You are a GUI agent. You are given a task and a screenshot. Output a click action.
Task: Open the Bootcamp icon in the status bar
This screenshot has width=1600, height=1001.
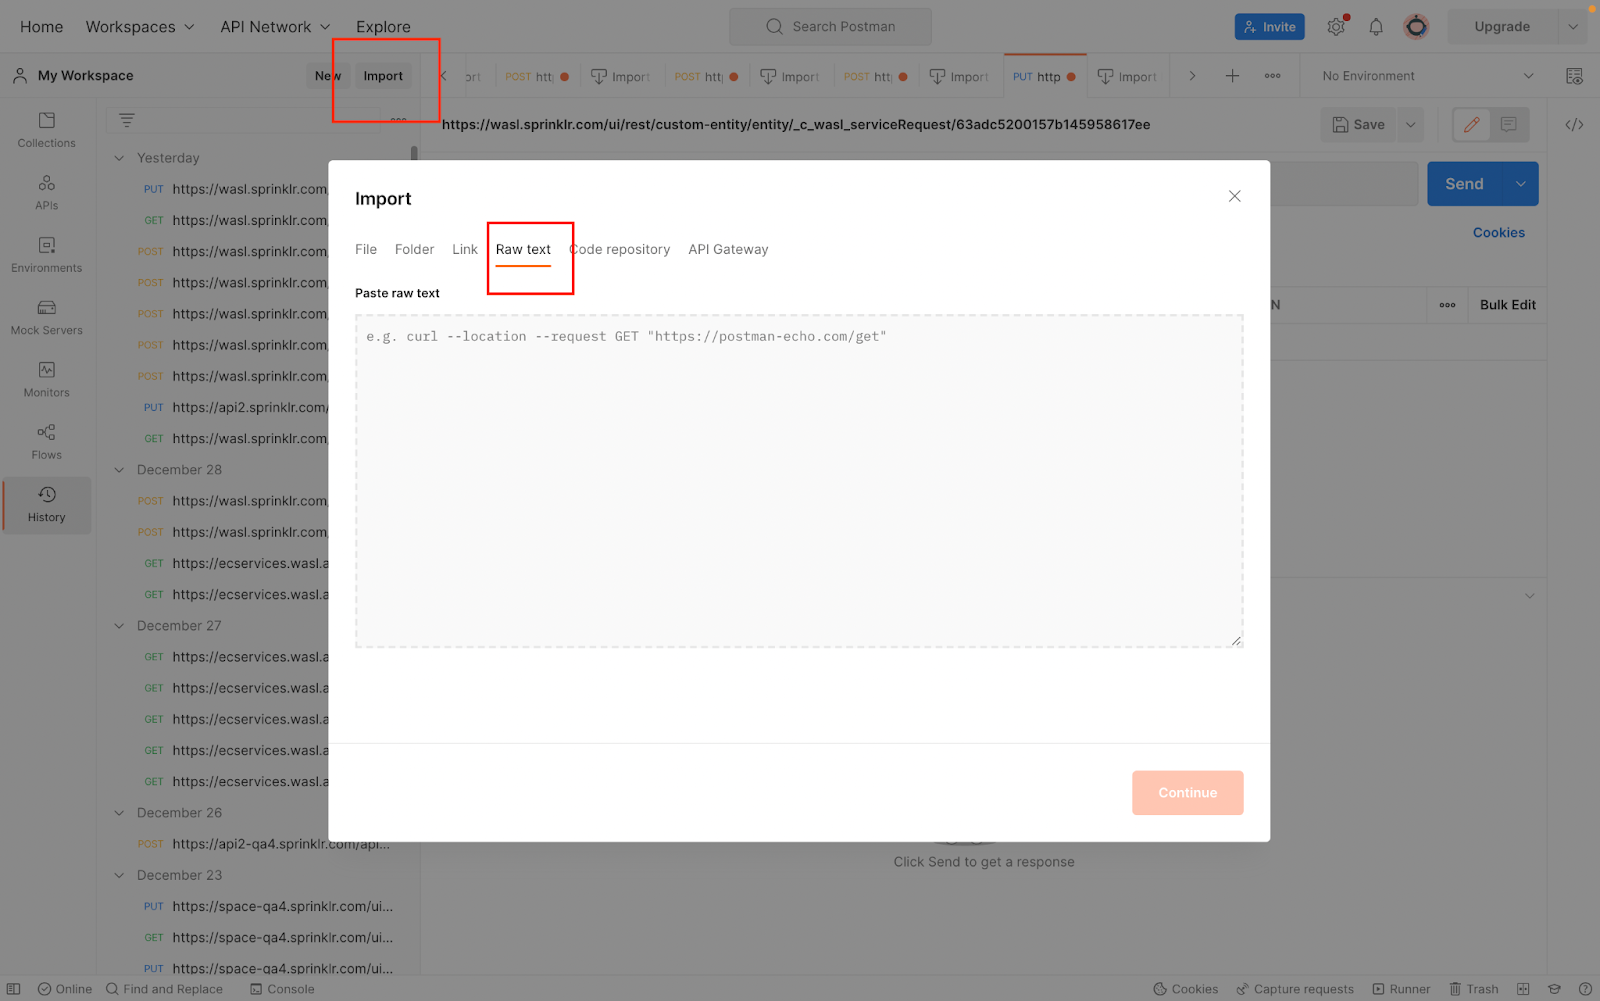point(1554,989)
